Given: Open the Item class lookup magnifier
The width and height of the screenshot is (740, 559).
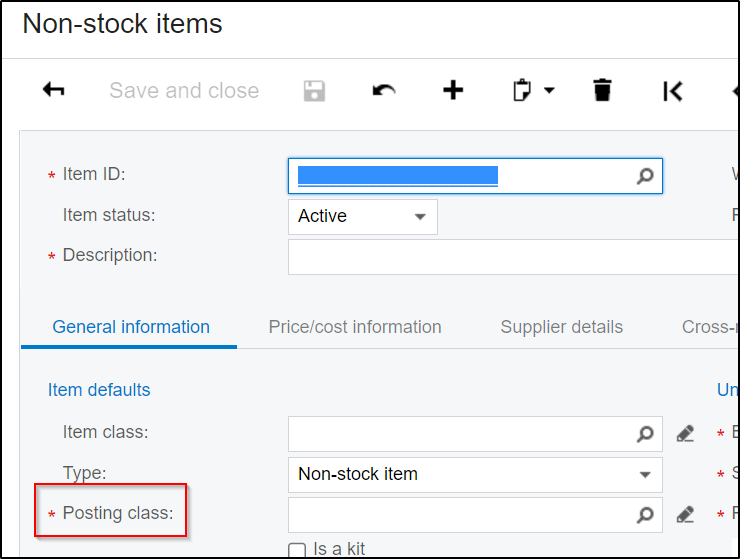Looking at the screenshot, I should tap(645, 434).
